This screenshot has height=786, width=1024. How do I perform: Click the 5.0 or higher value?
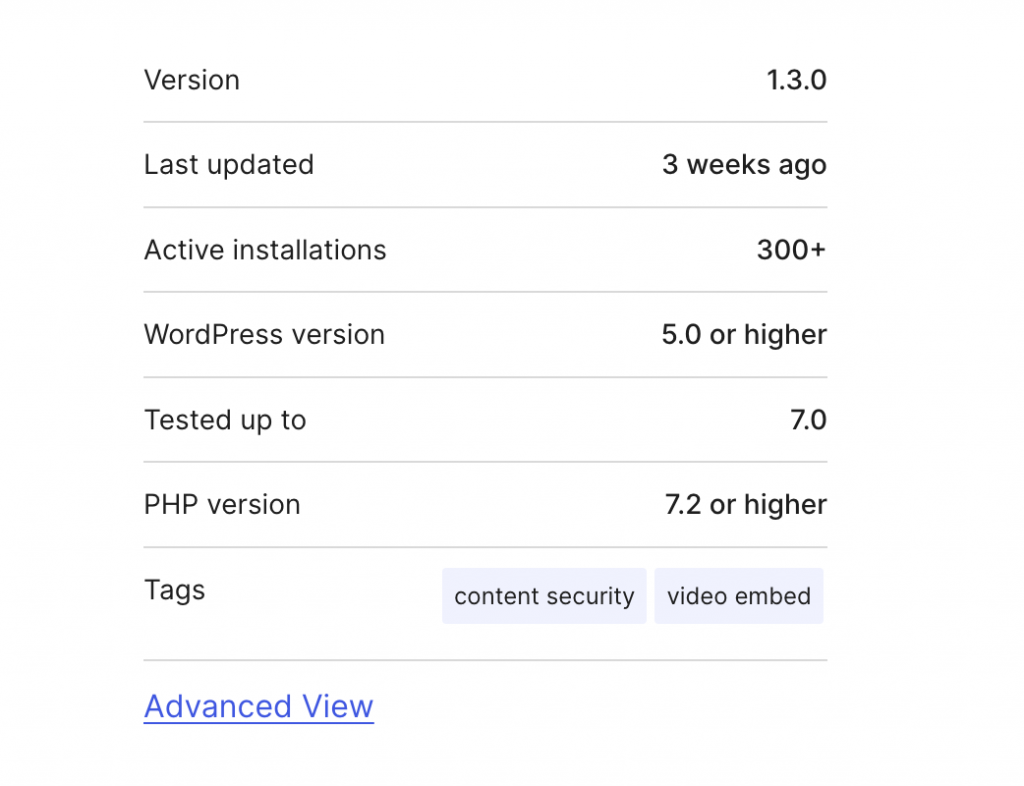pos(744,335)
